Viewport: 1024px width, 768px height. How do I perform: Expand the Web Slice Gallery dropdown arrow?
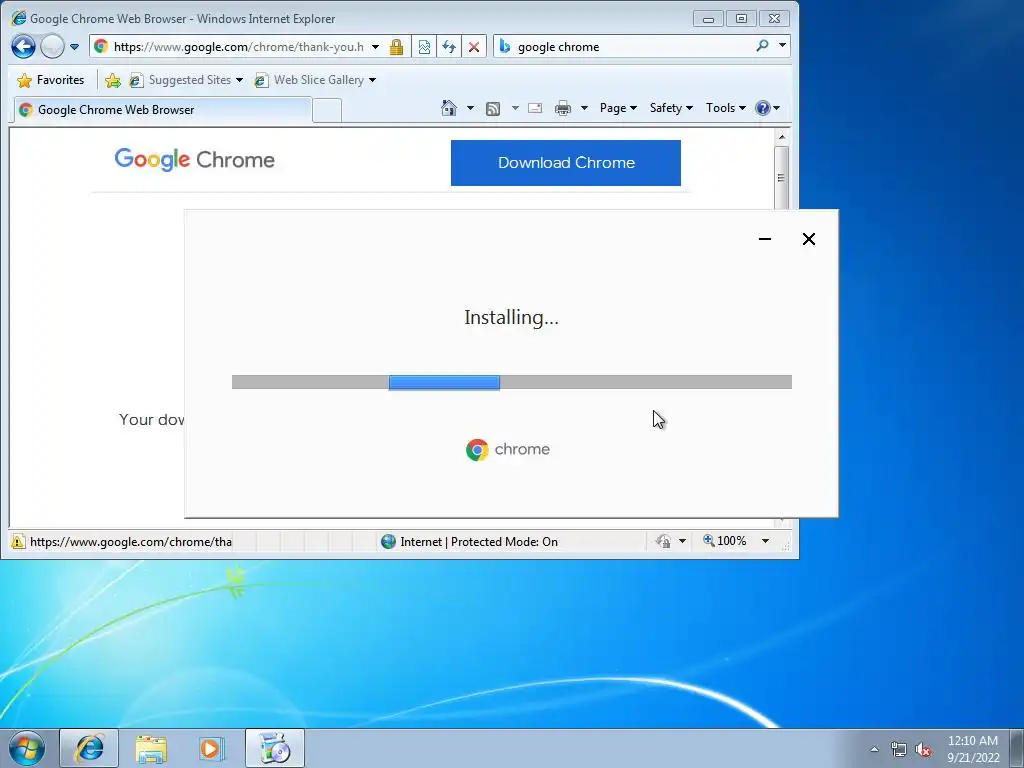(x=372, y=80)
